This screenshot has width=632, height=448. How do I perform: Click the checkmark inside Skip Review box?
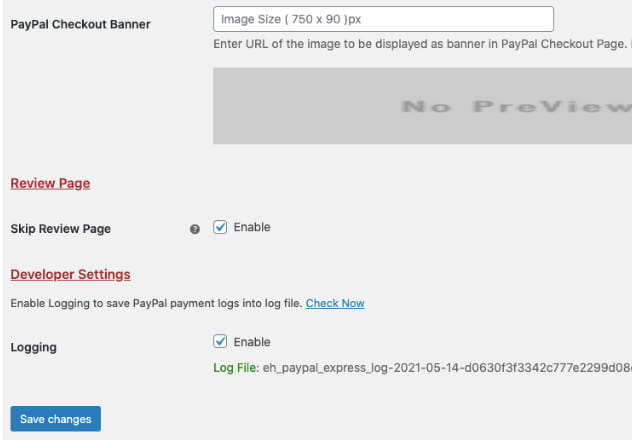(x=221, y=228)
